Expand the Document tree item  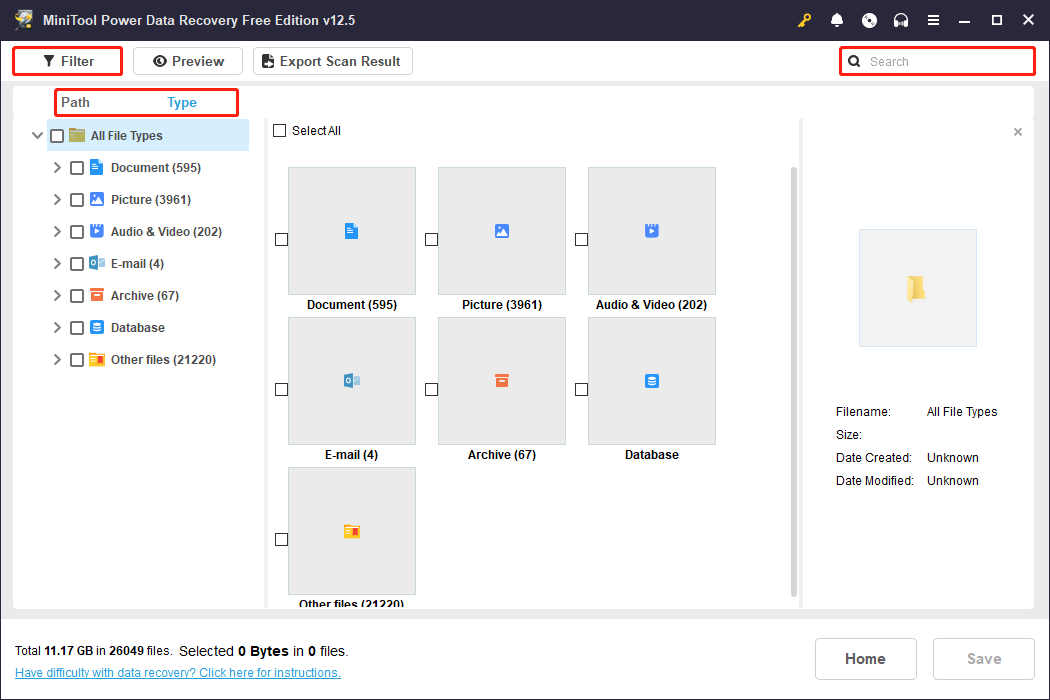(x=57, y=167)
